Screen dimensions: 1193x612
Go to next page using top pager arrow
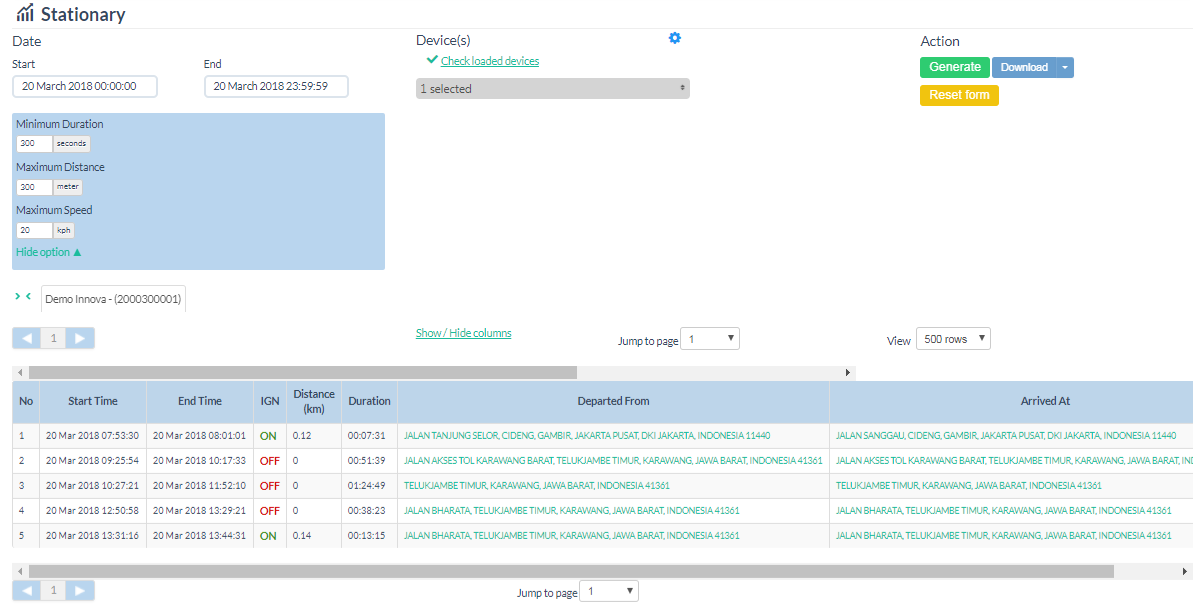pos(80,338)
